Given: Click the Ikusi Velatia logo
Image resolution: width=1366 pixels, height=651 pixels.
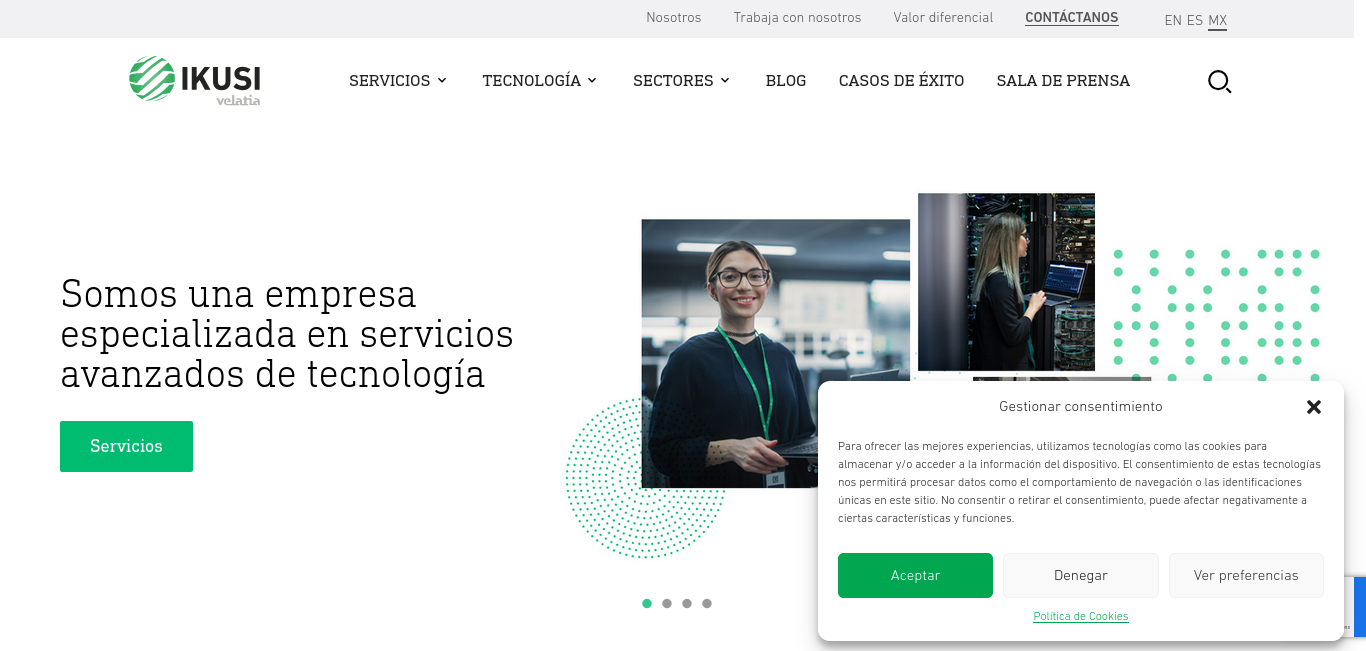Looking at the screenshot, I should coord(195,80).
